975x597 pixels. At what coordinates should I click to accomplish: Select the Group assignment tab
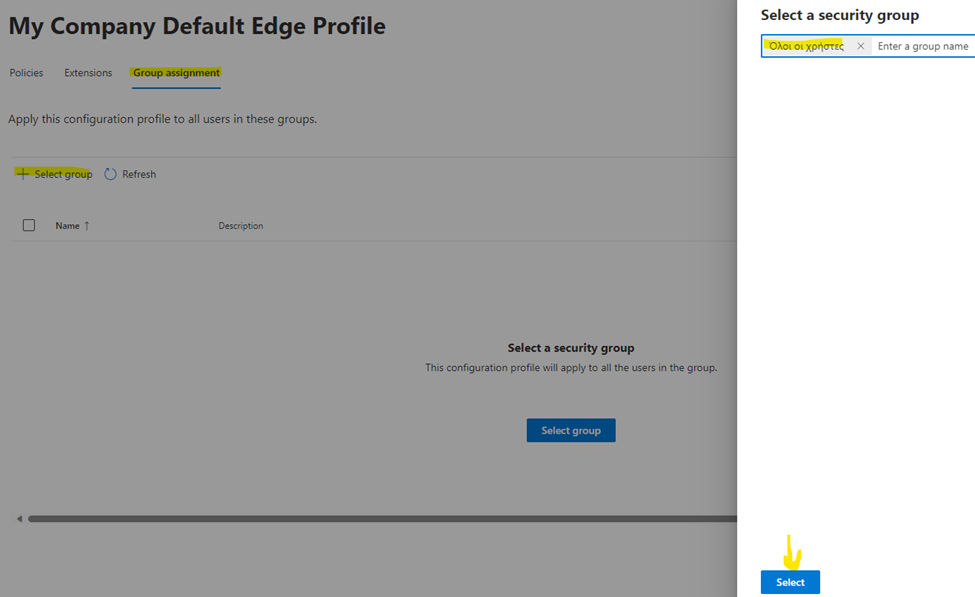tap(176, 73)
